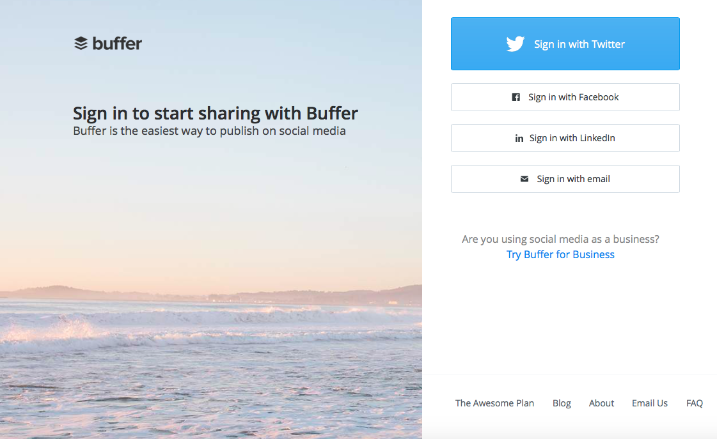Click the LinkedIn "in" icon

(519, 138)
